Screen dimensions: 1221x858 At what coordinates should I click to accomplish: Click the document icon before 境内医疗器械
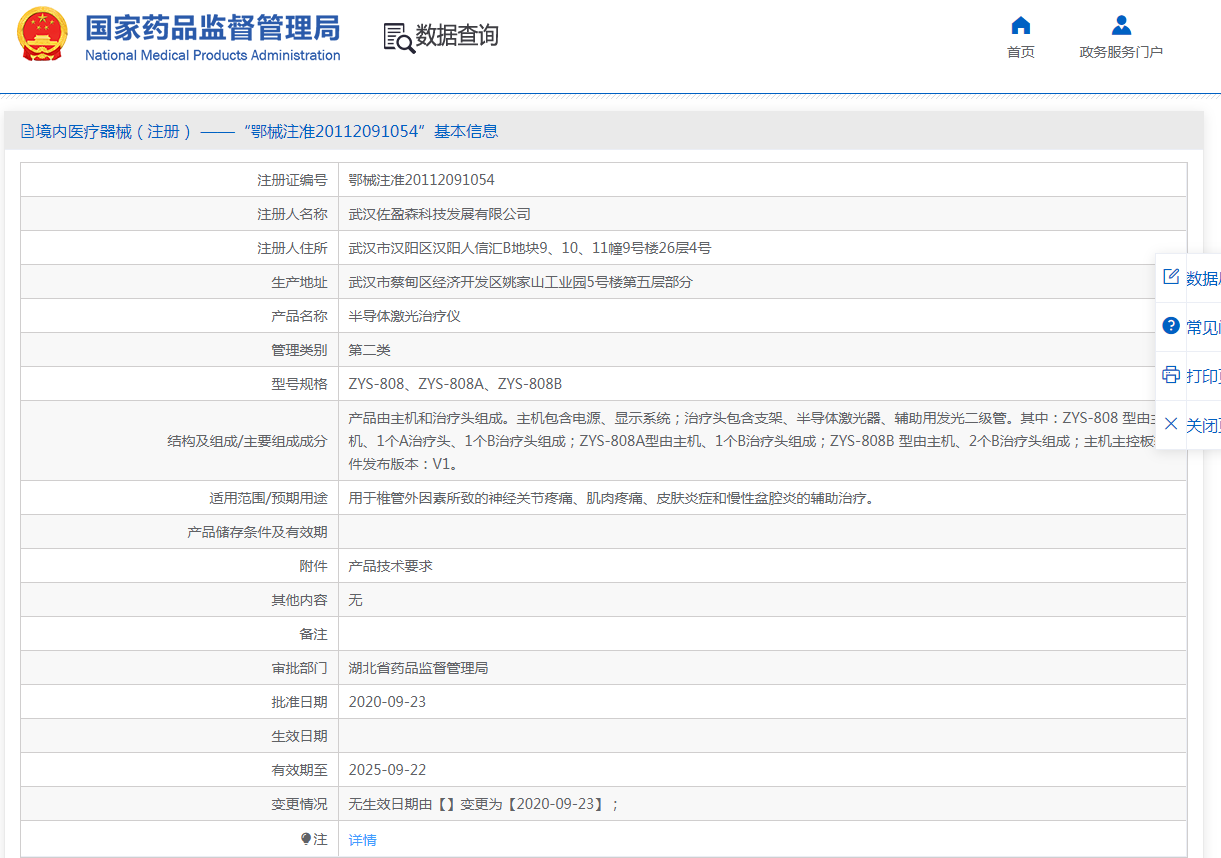pos(27,131)
